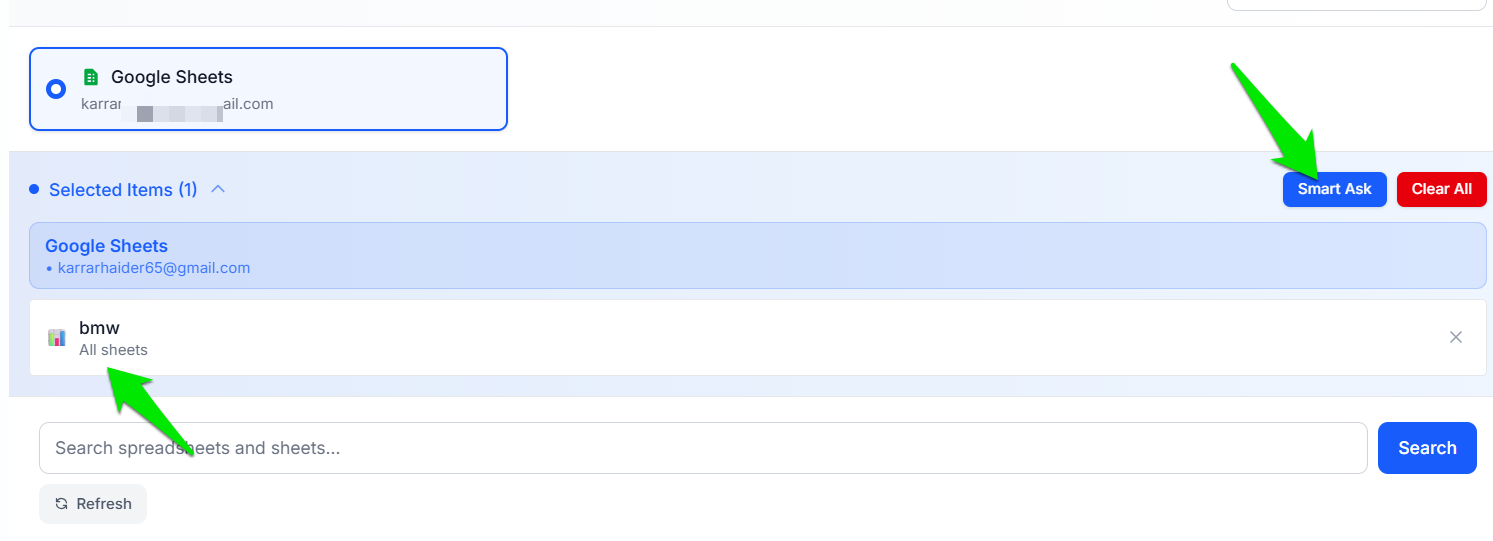Viewport: 1493px width, 541px height.
Task: Click the bmw spreadsheet chart icon
Action: 57,338
